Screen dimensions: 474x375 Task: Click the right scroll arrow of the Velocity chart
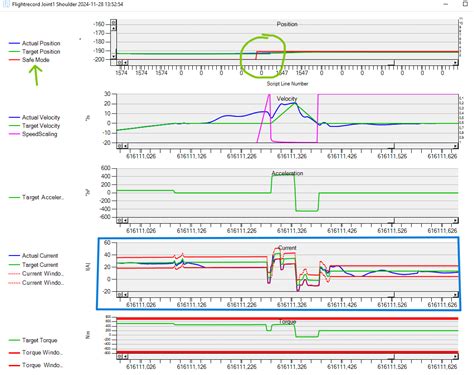pyautogui.click(x=455, y=146)
